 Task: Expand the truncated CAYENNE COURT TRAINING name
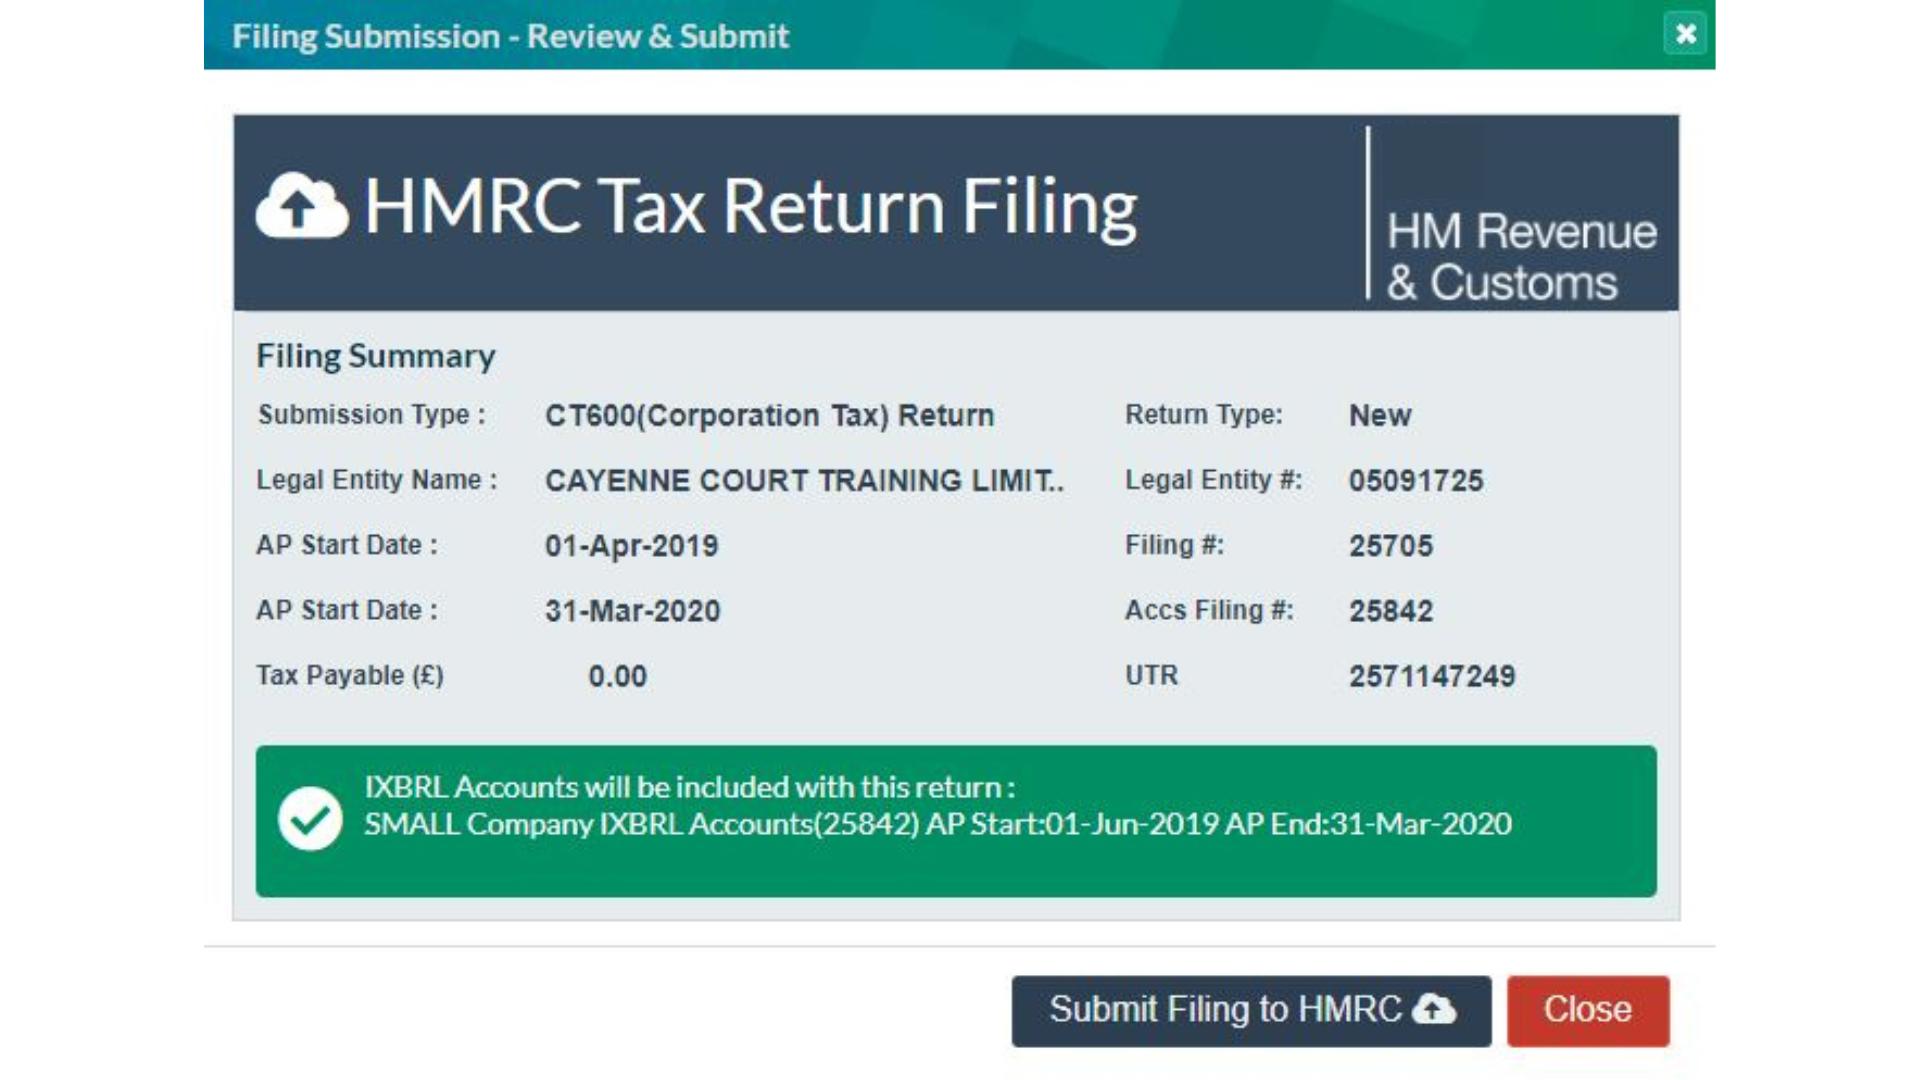(x=804, y=480)
